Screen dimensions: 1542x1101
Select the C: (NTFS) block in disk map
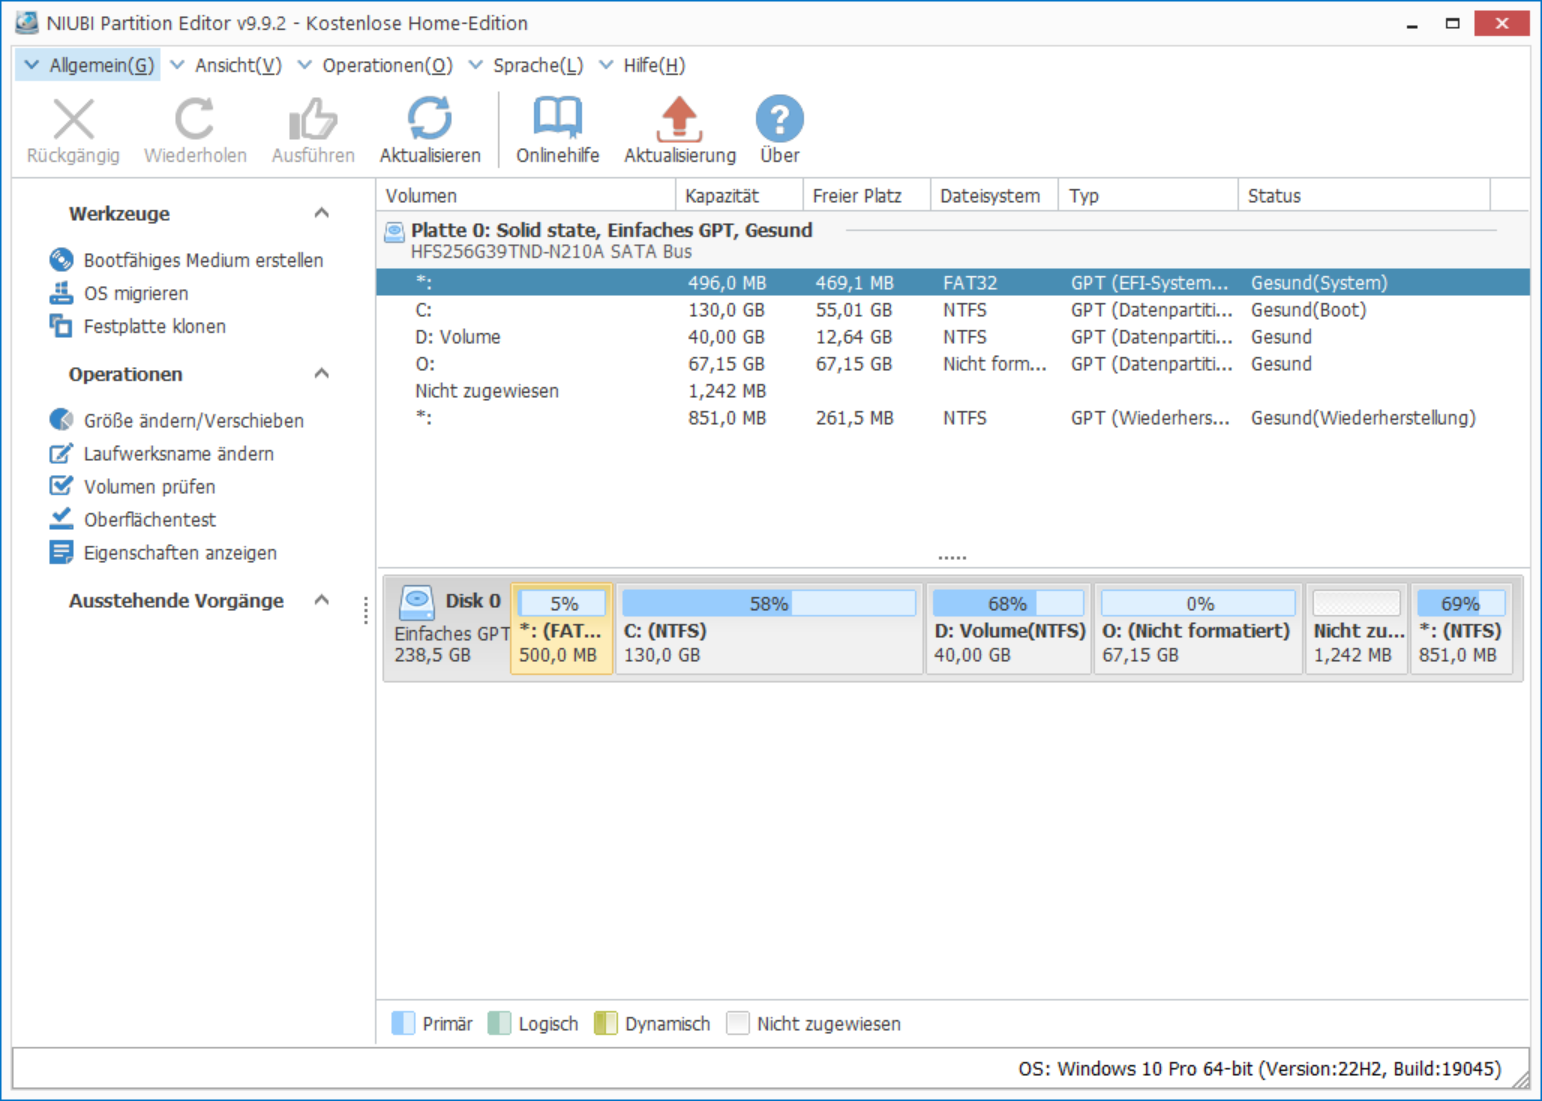point(768,629)
